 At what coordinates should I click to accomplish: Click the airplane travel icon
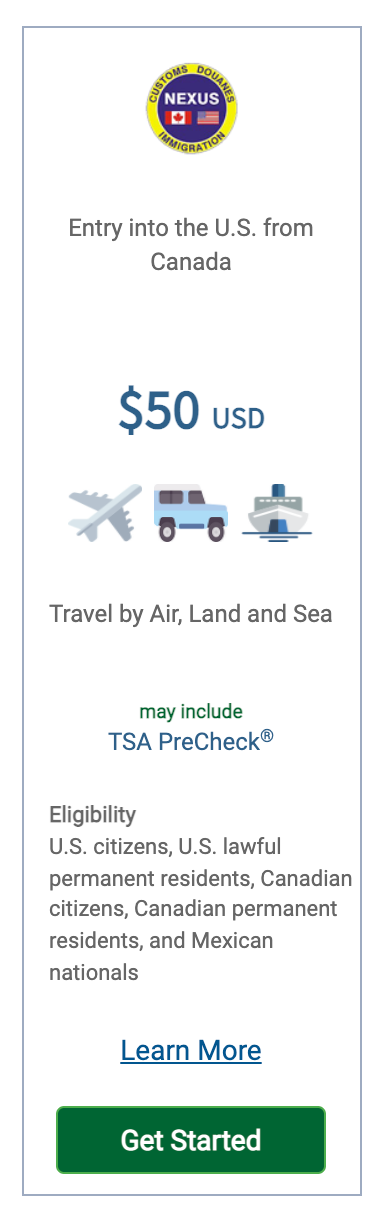click(106, 513)
